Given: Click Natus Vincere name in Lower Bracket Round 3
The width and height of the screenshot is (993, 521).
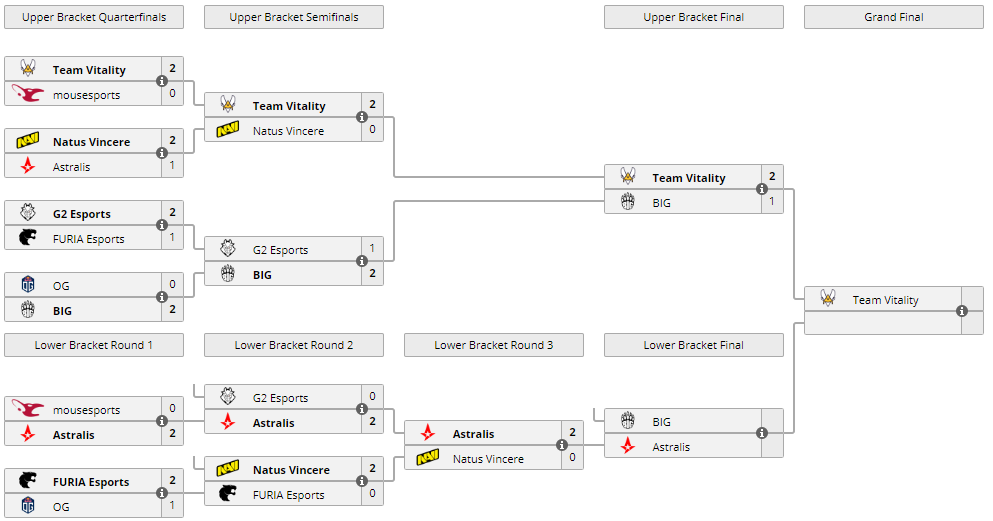Looking at the screenshot, I should [488, 459].
